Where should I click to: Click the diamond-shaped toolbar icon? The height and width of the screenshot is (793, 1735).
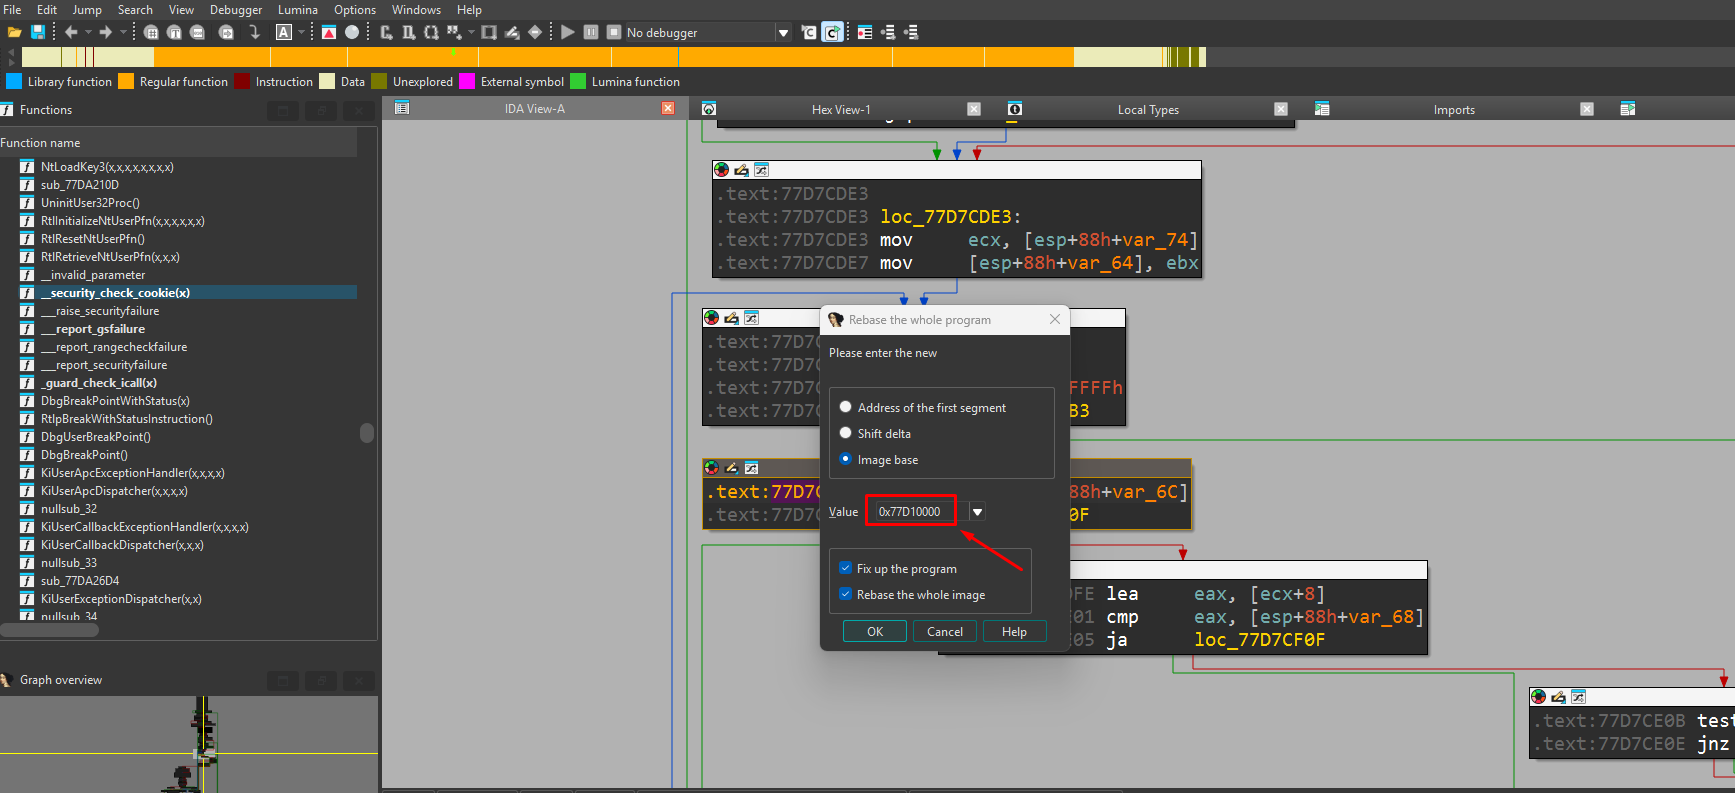[x=535, y=32]
